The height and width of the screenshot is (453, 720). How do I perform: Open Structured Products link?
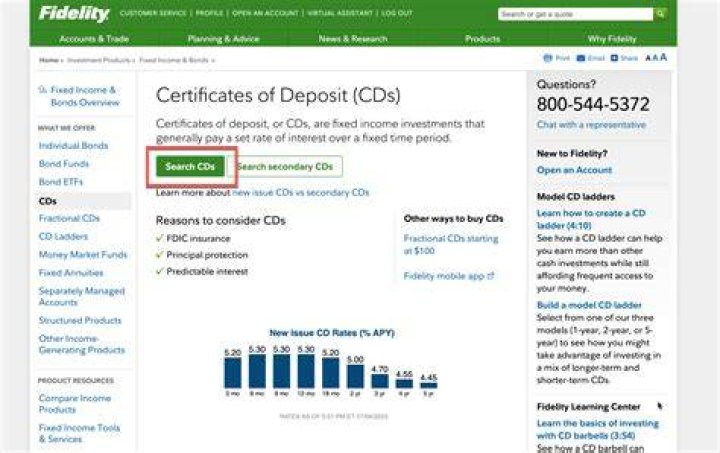[80, 320]
